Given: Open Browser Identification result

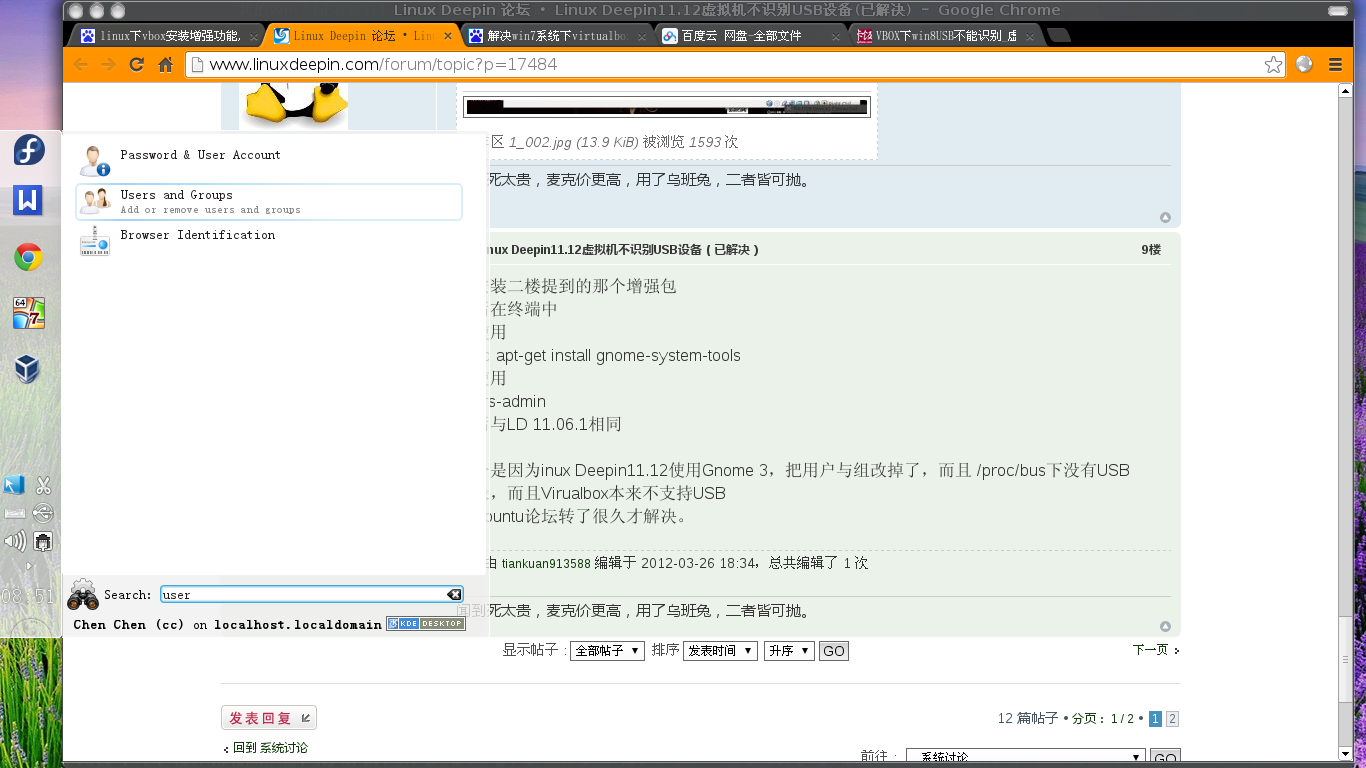Looking at the screenshot, I should point(269,241).
